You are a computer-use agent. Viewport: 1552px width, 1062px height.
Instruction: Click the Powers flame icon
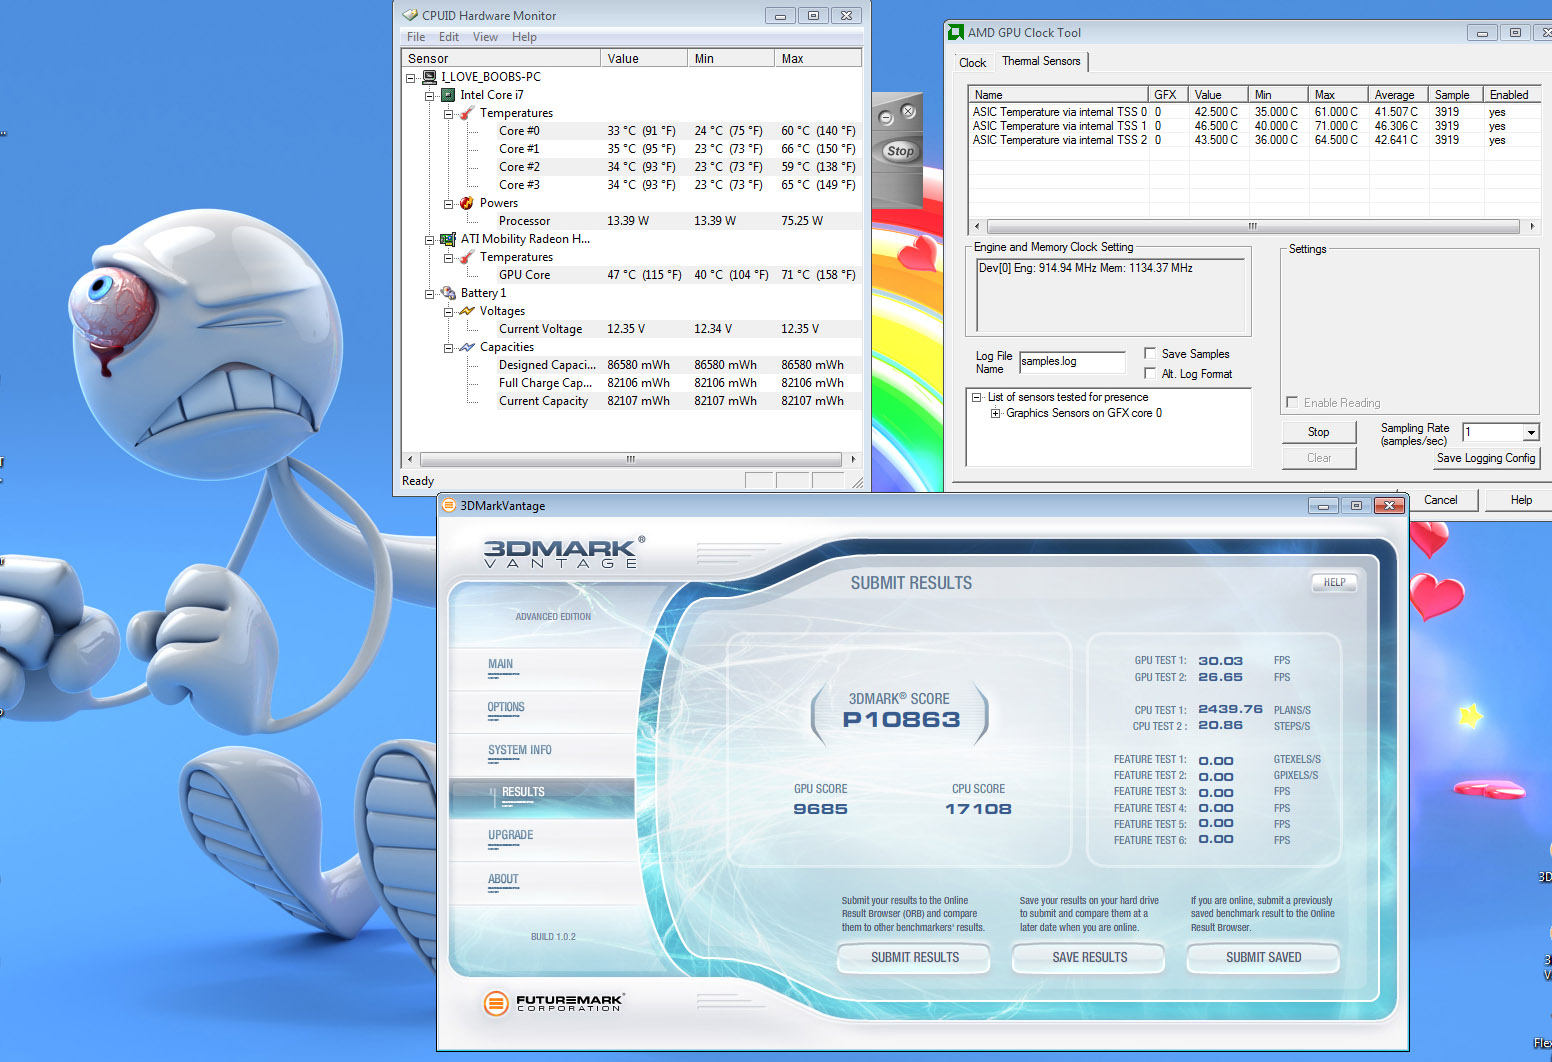point(467,203)
